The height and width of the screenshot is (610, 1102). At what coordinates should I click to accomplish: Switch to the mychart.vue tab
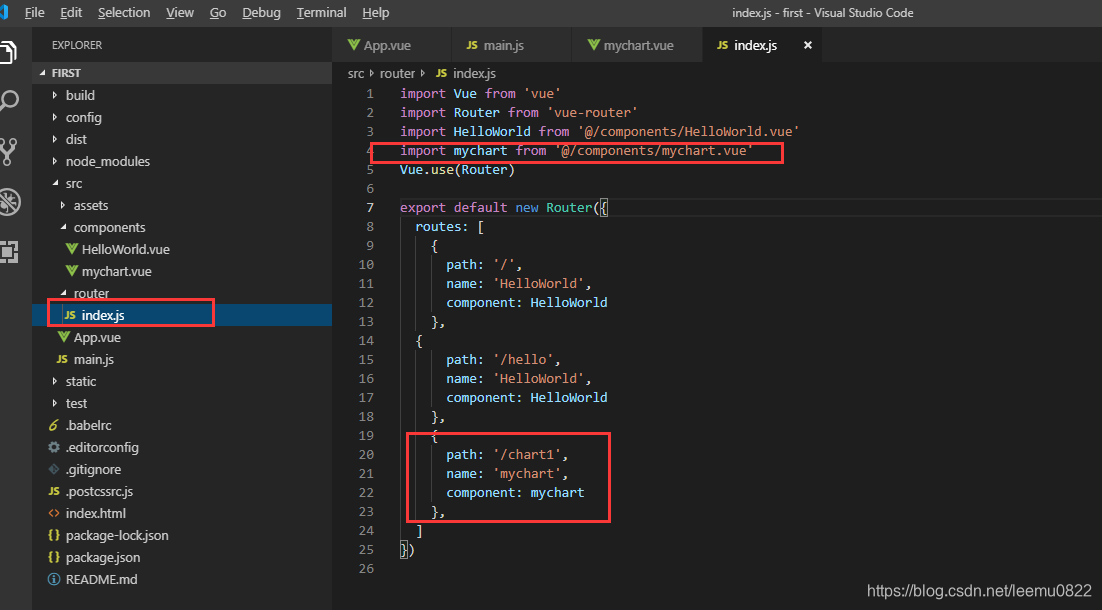pos(630,45)
